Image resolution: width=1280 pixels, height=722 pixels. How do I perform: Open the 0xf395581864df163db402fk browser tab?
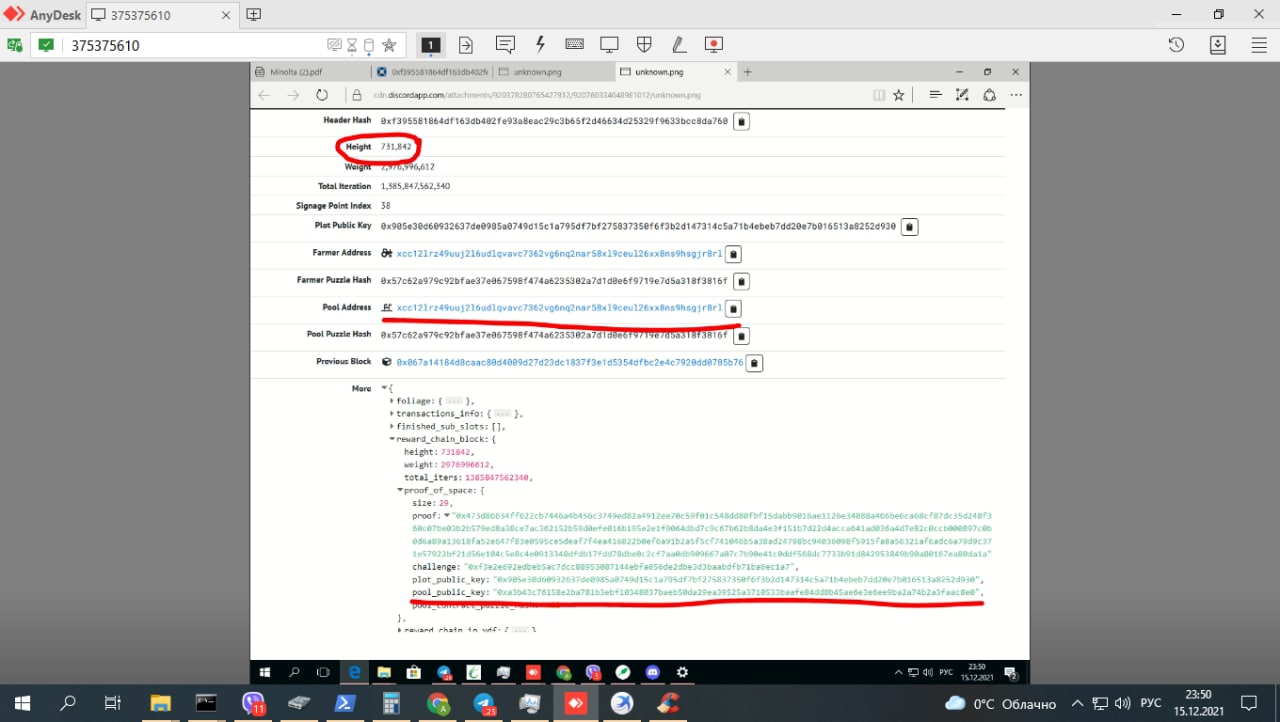(x=433, y=72)
